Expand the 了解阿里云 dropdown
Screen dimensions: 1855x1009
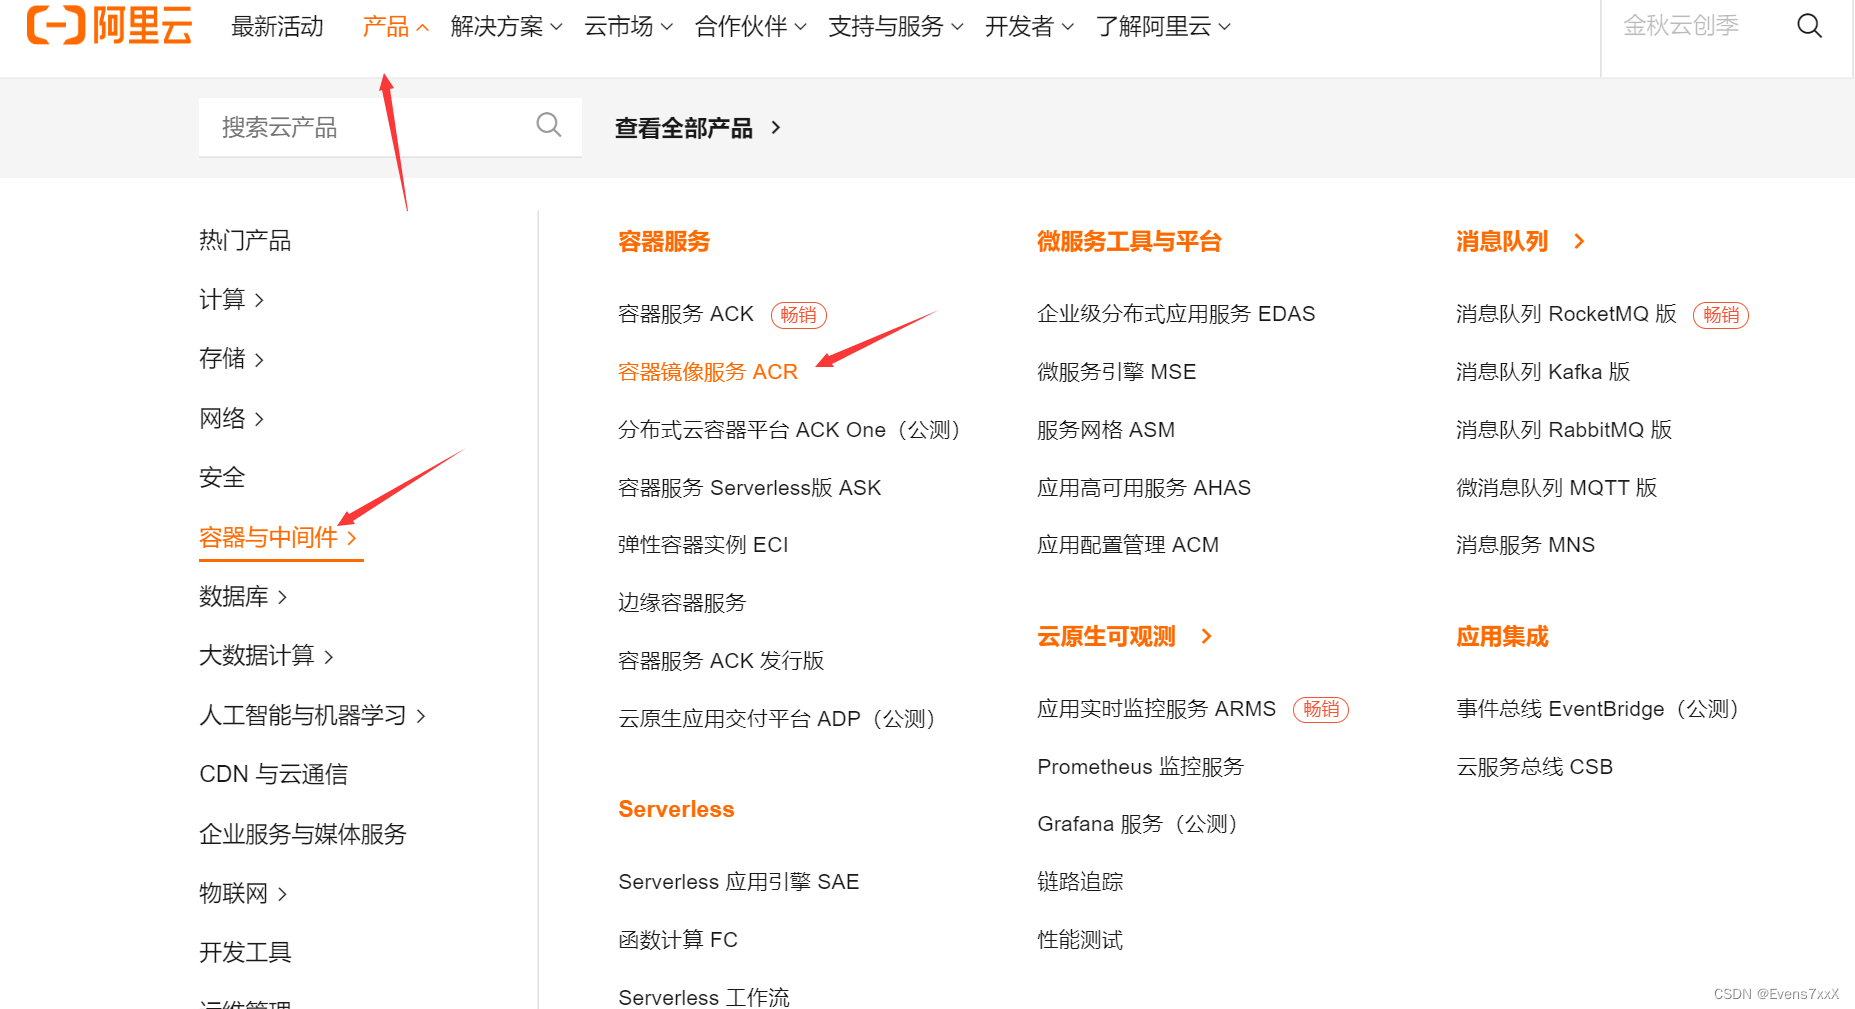1163,27
